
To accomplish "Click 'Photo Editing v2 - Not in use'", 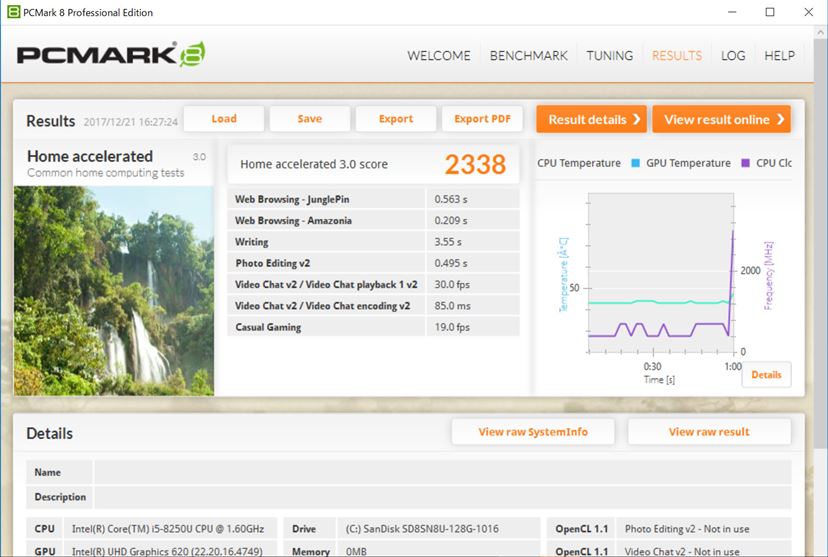I will 687,528.
